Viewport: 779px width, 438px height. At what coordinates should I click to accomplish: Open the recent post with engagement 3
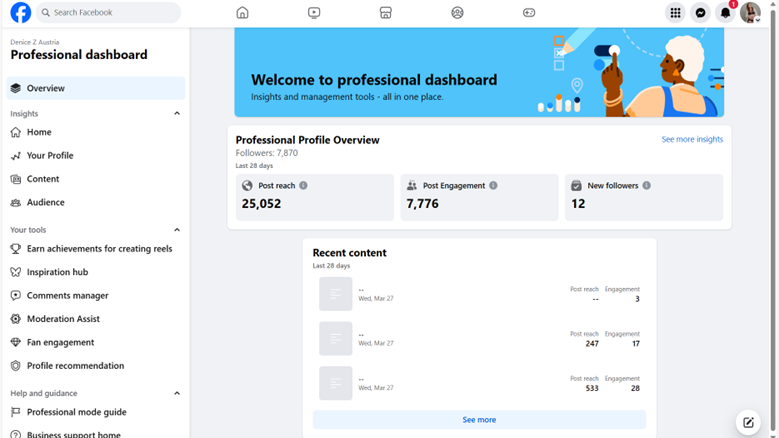[479, 294]
